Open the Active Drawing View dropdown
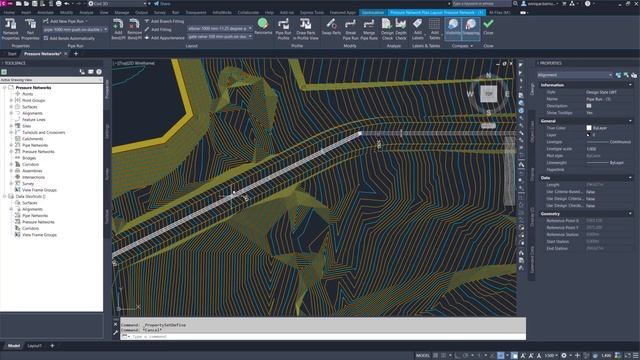The height and width of the screenshot is (360, 640). point(51,80)
